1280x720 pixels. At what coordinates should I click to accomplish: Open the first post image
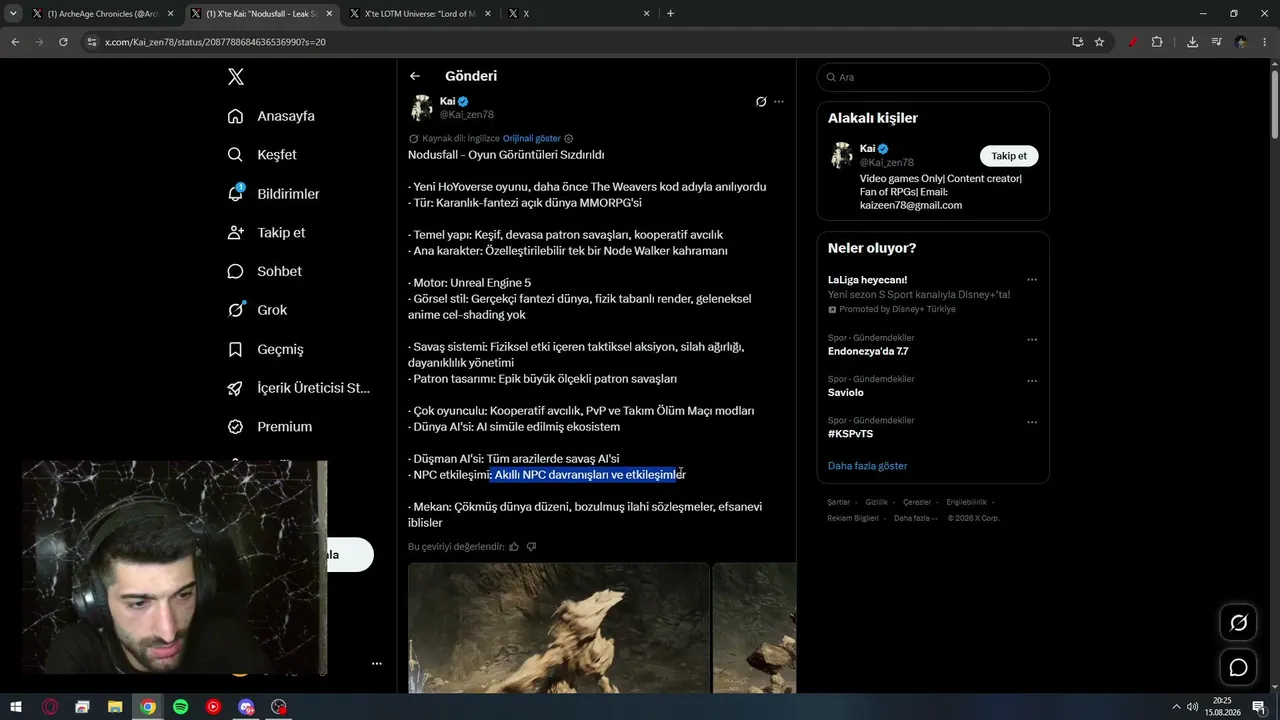point(559,628)
